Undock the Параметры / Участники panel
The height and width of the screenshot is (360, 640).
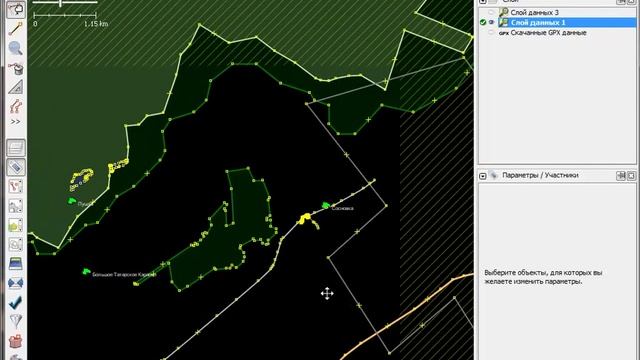621,176
